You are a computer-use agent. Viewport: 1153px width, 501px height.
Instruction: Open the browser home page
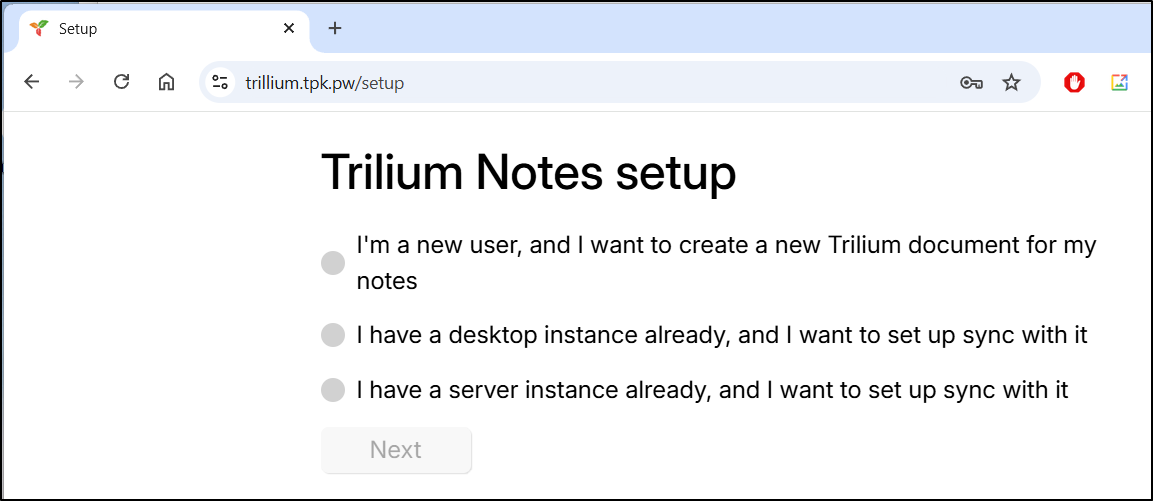coord(167,82)
